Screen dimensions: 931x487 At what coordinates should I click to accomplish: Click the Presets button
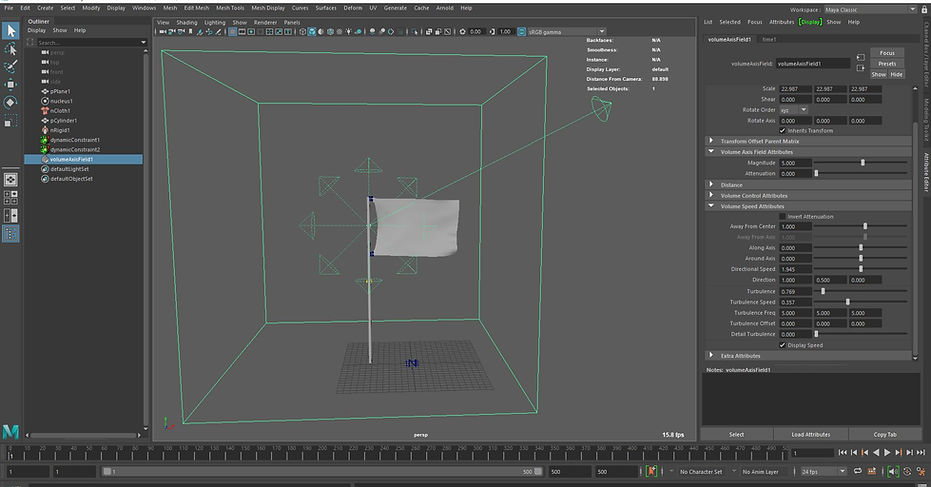point(887,64)
